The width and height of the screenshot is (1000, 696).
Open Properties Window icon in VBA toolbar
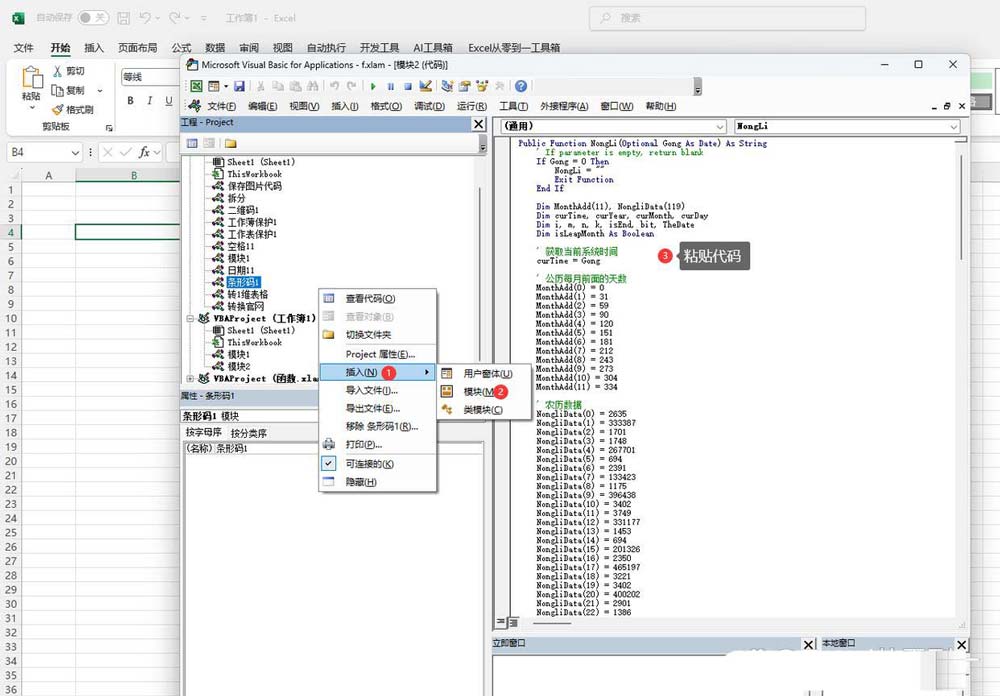click(x=465, y=86)
